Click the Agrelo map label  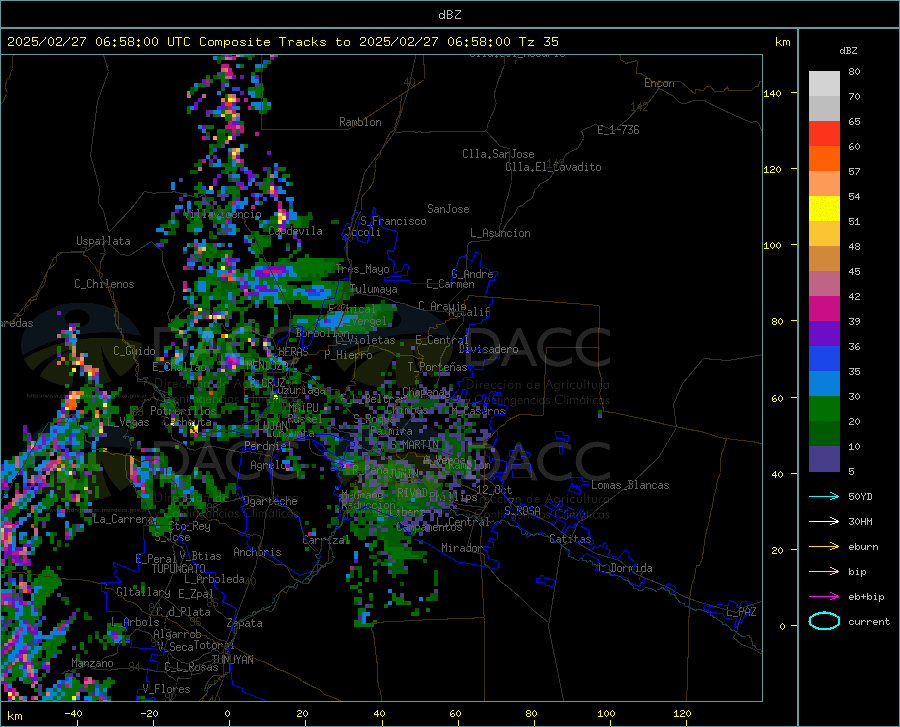pyautogui.click(x=268, y=465)
